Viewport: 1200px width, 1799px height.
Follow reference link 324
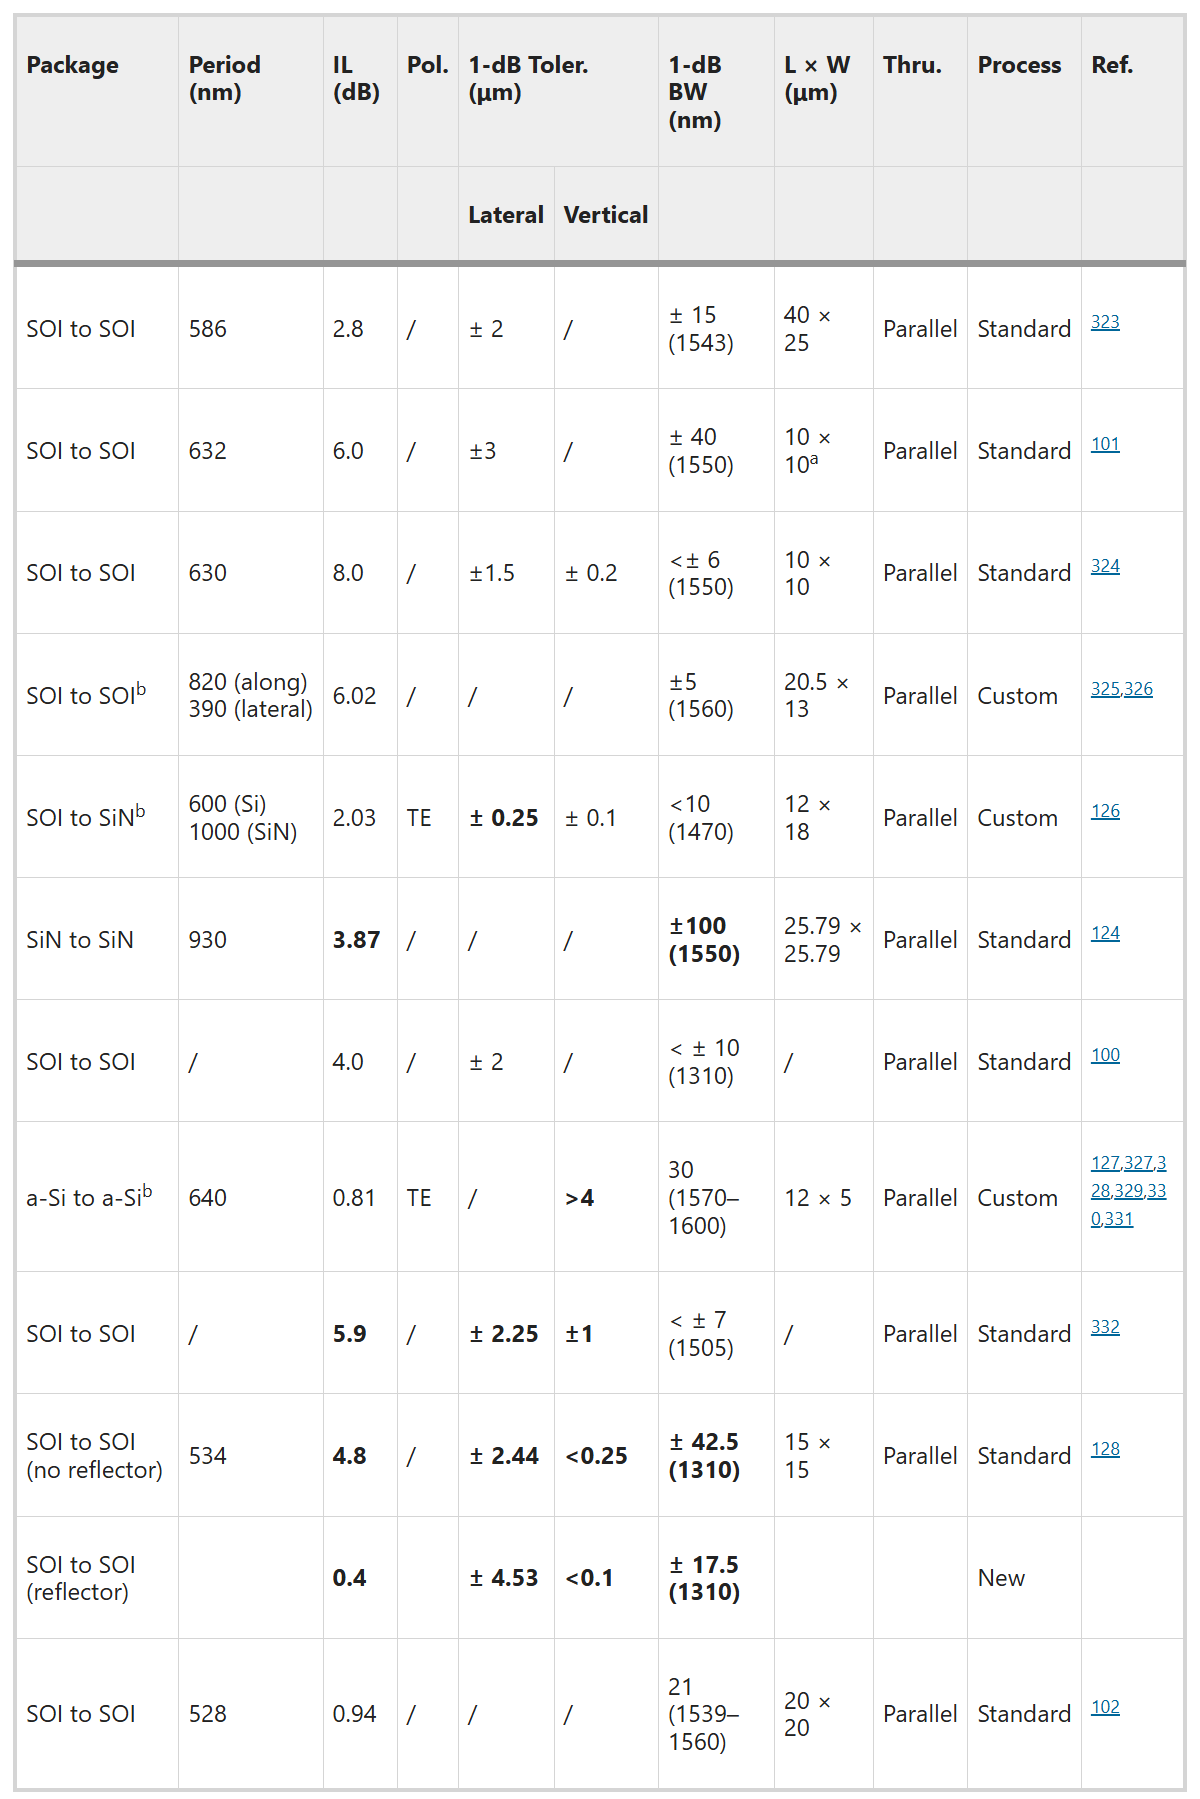[x=1104, y=566]
